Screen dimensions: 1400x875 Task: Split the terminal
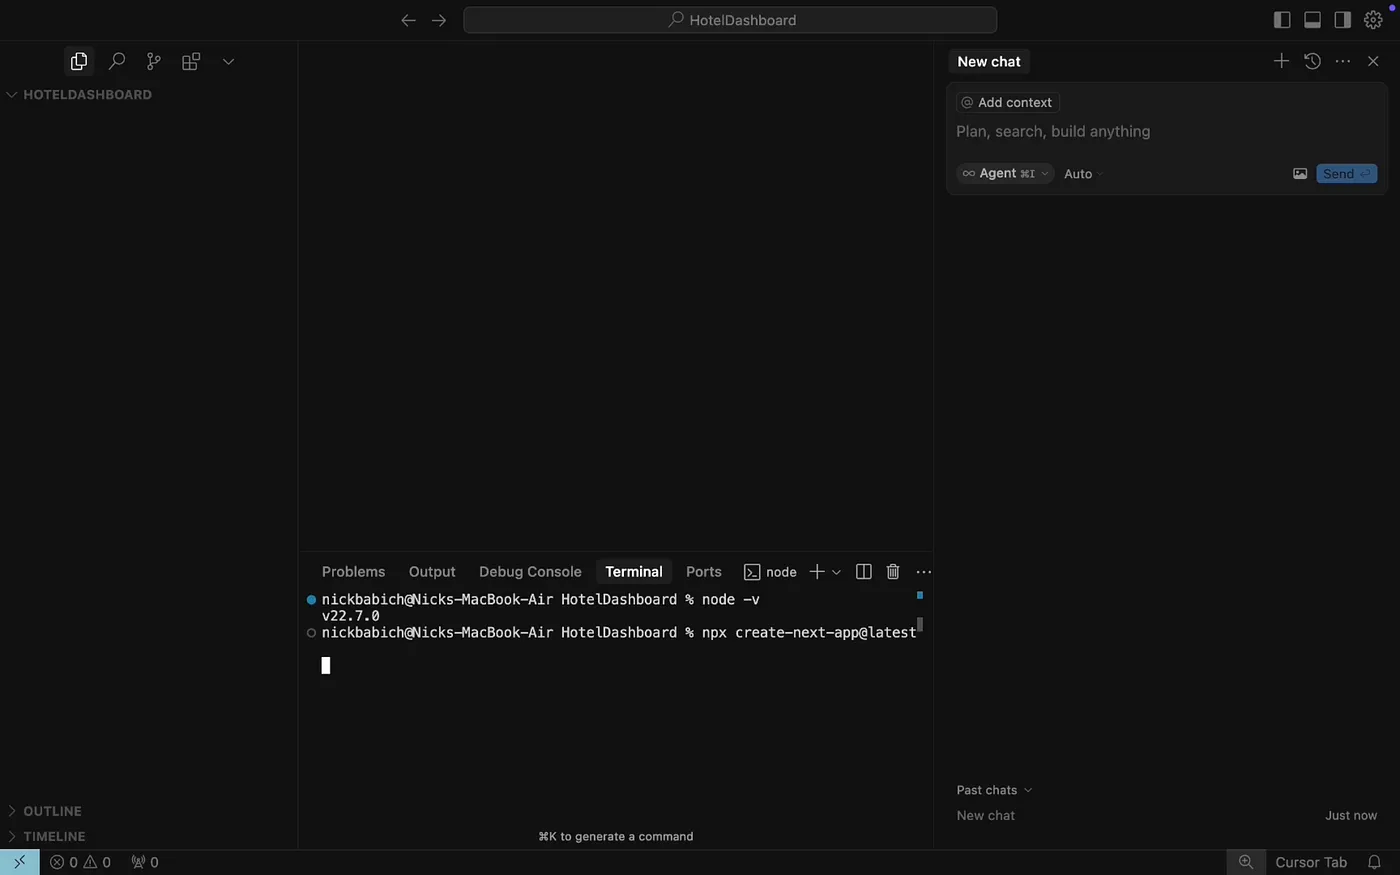tap(863, 571)
